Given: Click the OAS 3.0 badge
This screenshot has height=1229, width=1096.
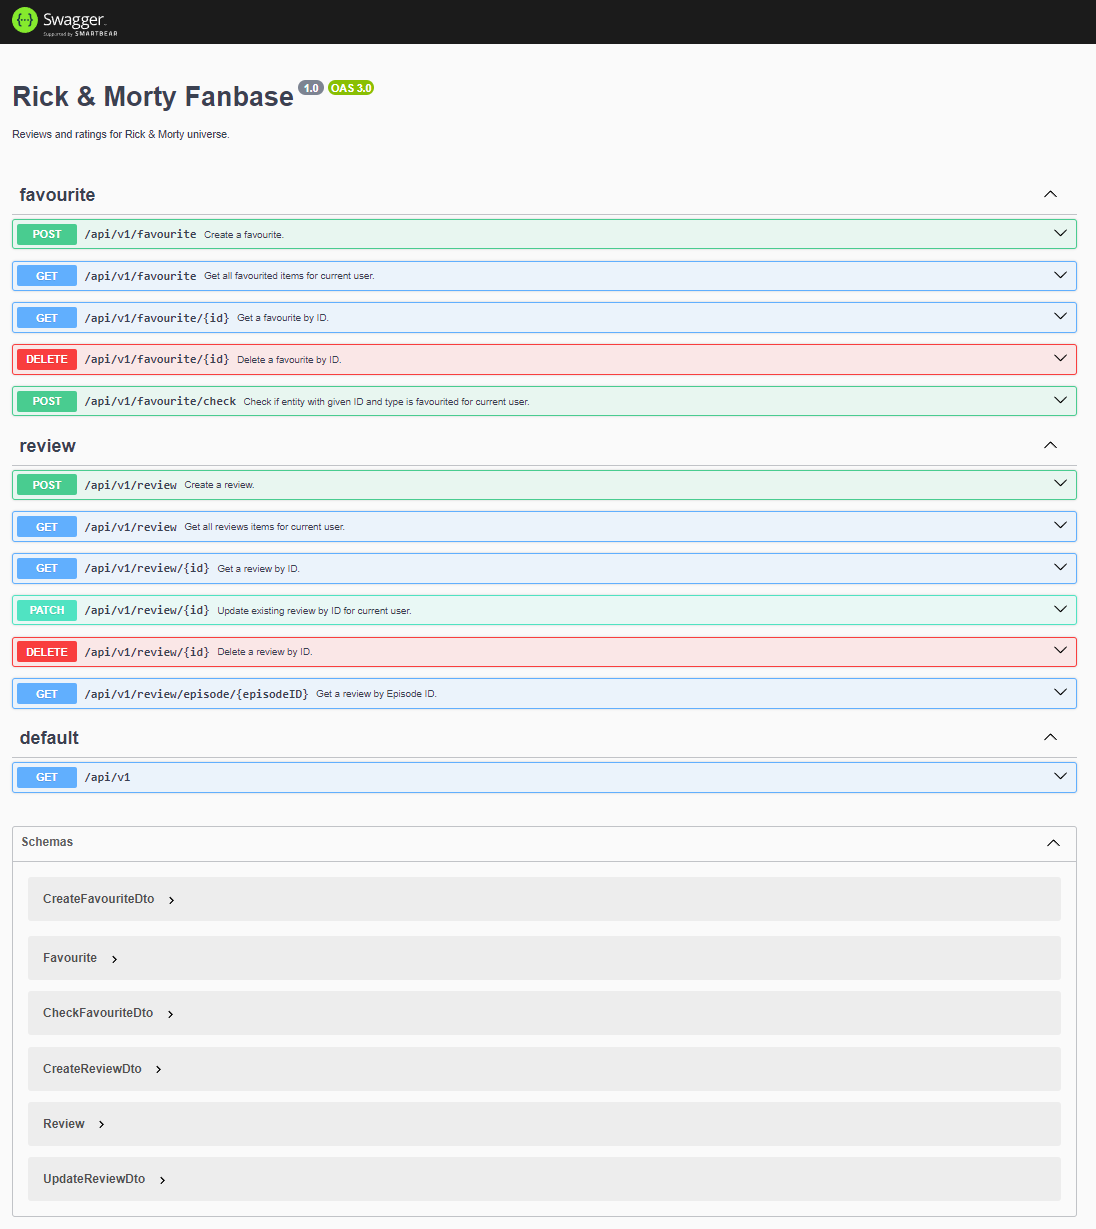Looking at the screenshot, I should point(351,88).
